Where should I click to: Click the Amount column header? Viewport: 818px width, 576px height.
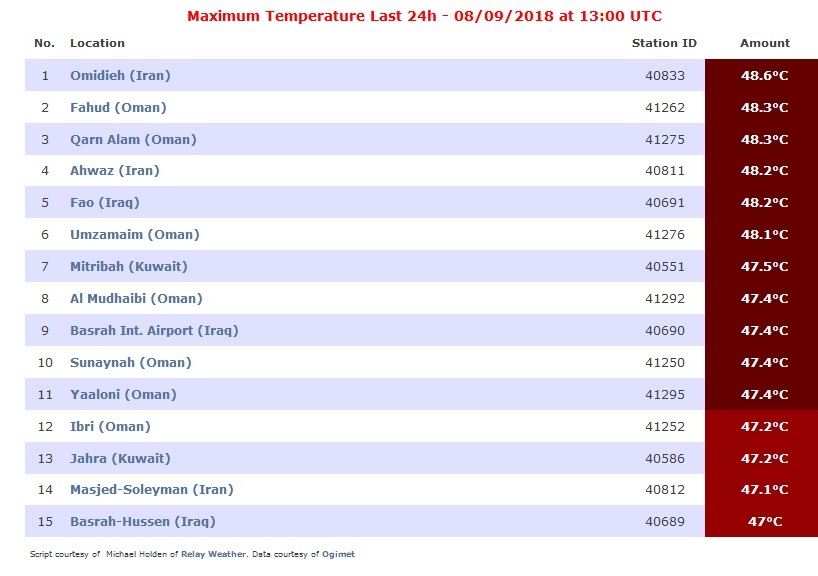tap(765, 43)
